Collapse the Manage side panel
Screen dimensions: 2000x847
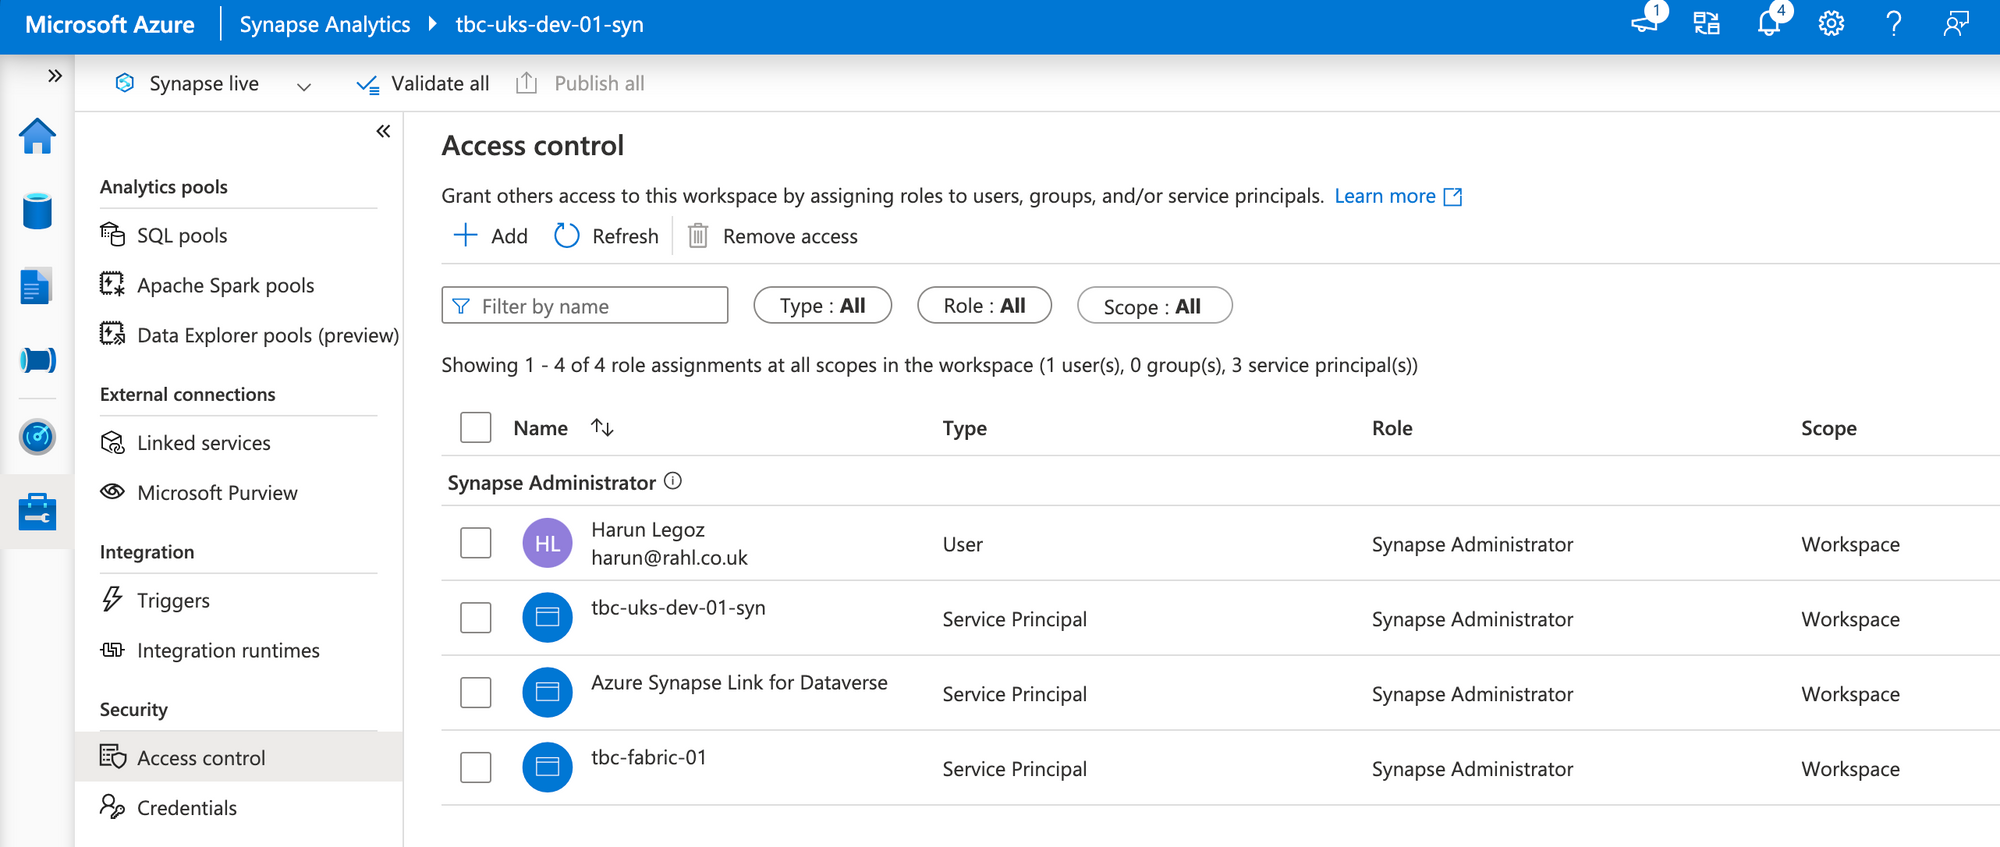[383, 131]
